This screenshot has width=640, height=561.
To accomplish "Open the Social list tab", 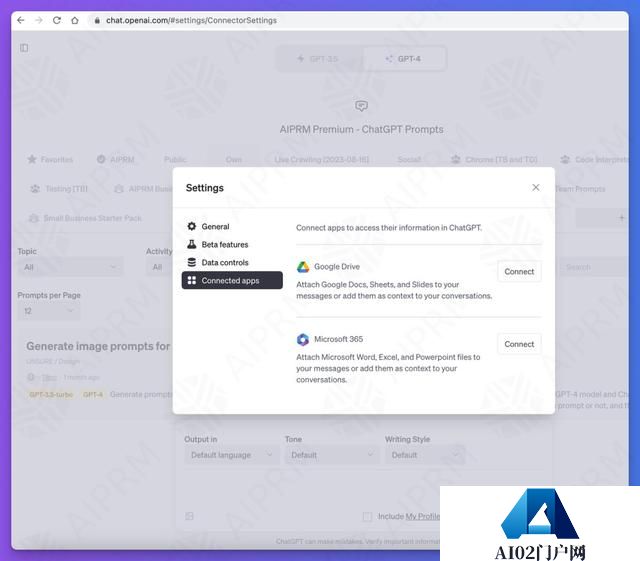I will (x=409, y=159).
